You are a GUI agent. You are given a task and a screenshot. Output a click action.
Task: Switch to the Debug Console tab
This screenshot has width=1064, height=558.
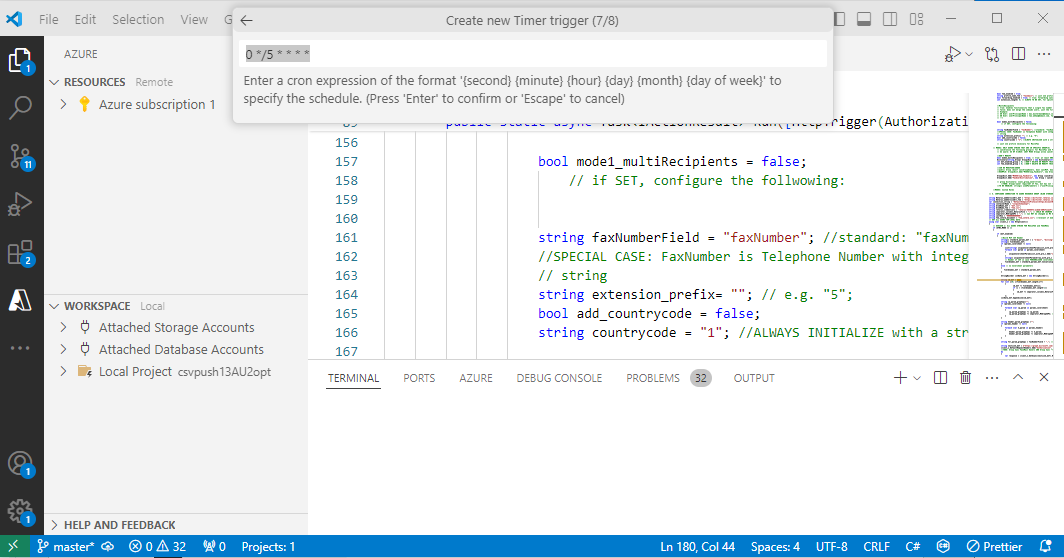pos(559,378)
